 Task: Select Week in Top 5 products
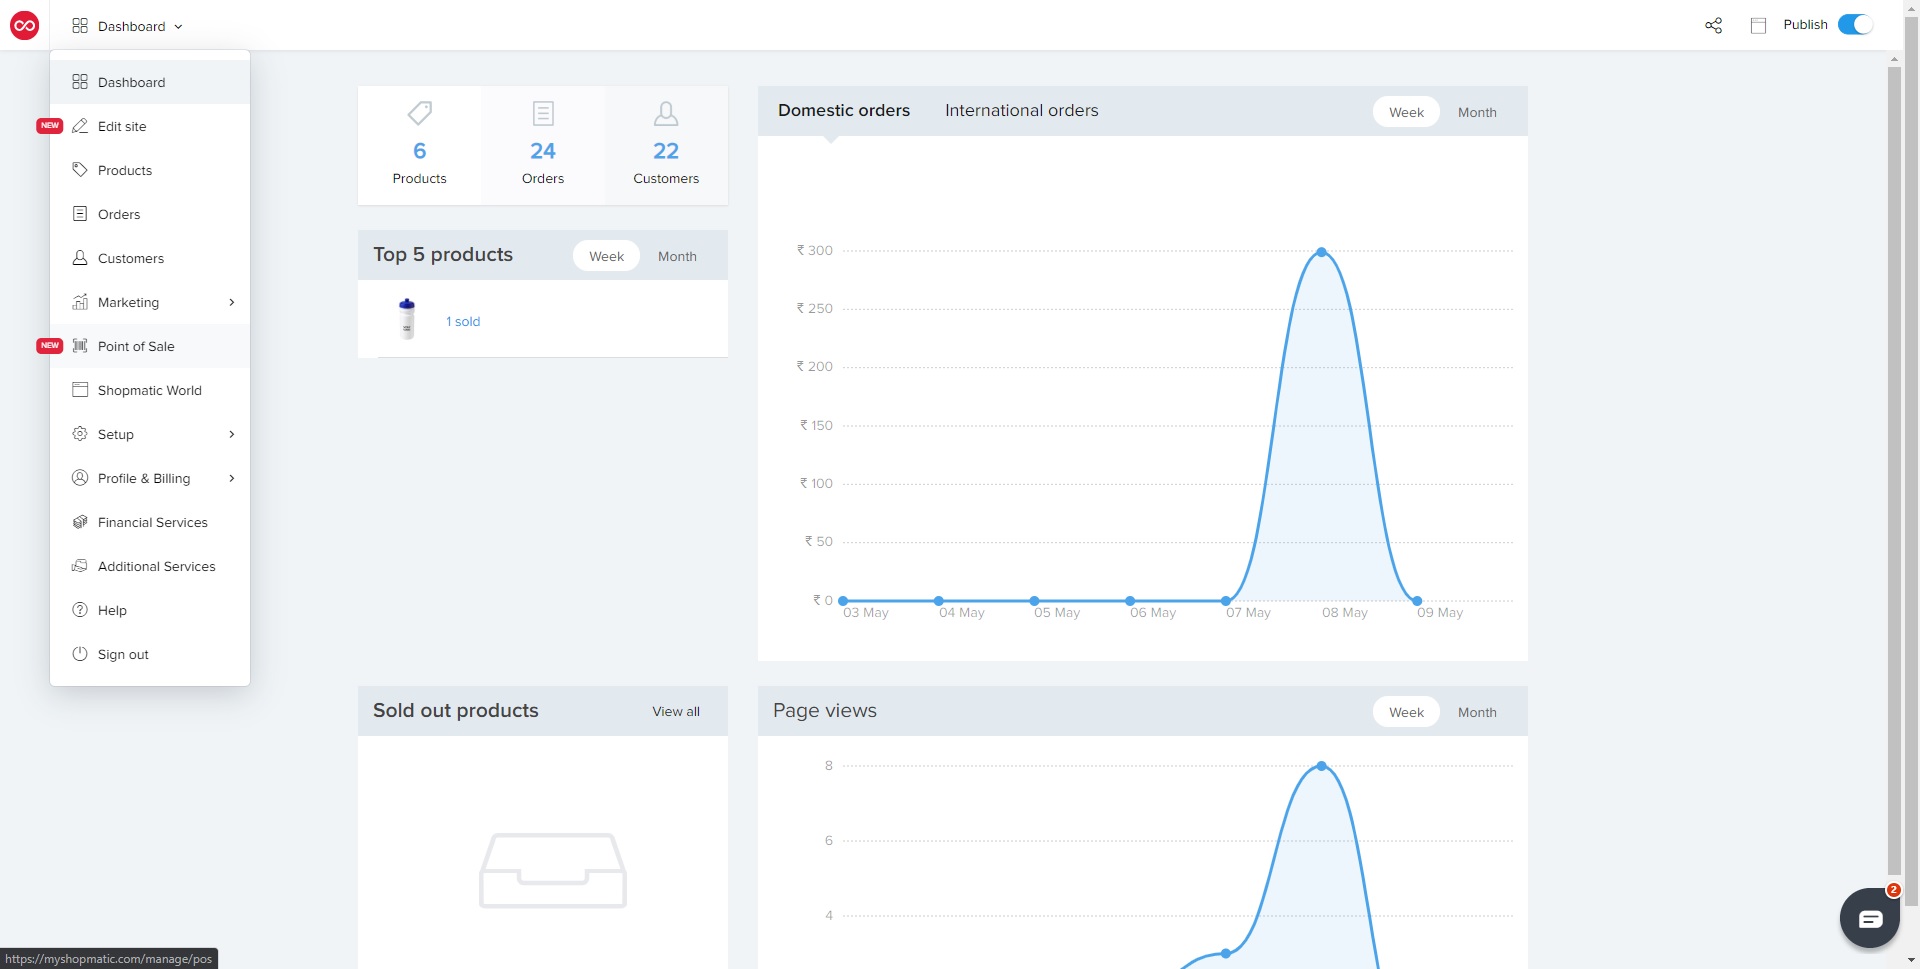pyautogui.click(x=606, y=256)
